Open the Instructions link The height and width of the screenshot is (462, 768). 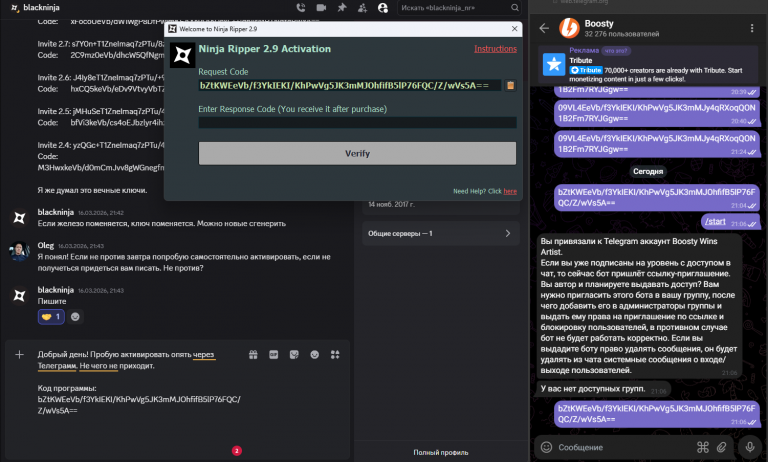point(495,49)
